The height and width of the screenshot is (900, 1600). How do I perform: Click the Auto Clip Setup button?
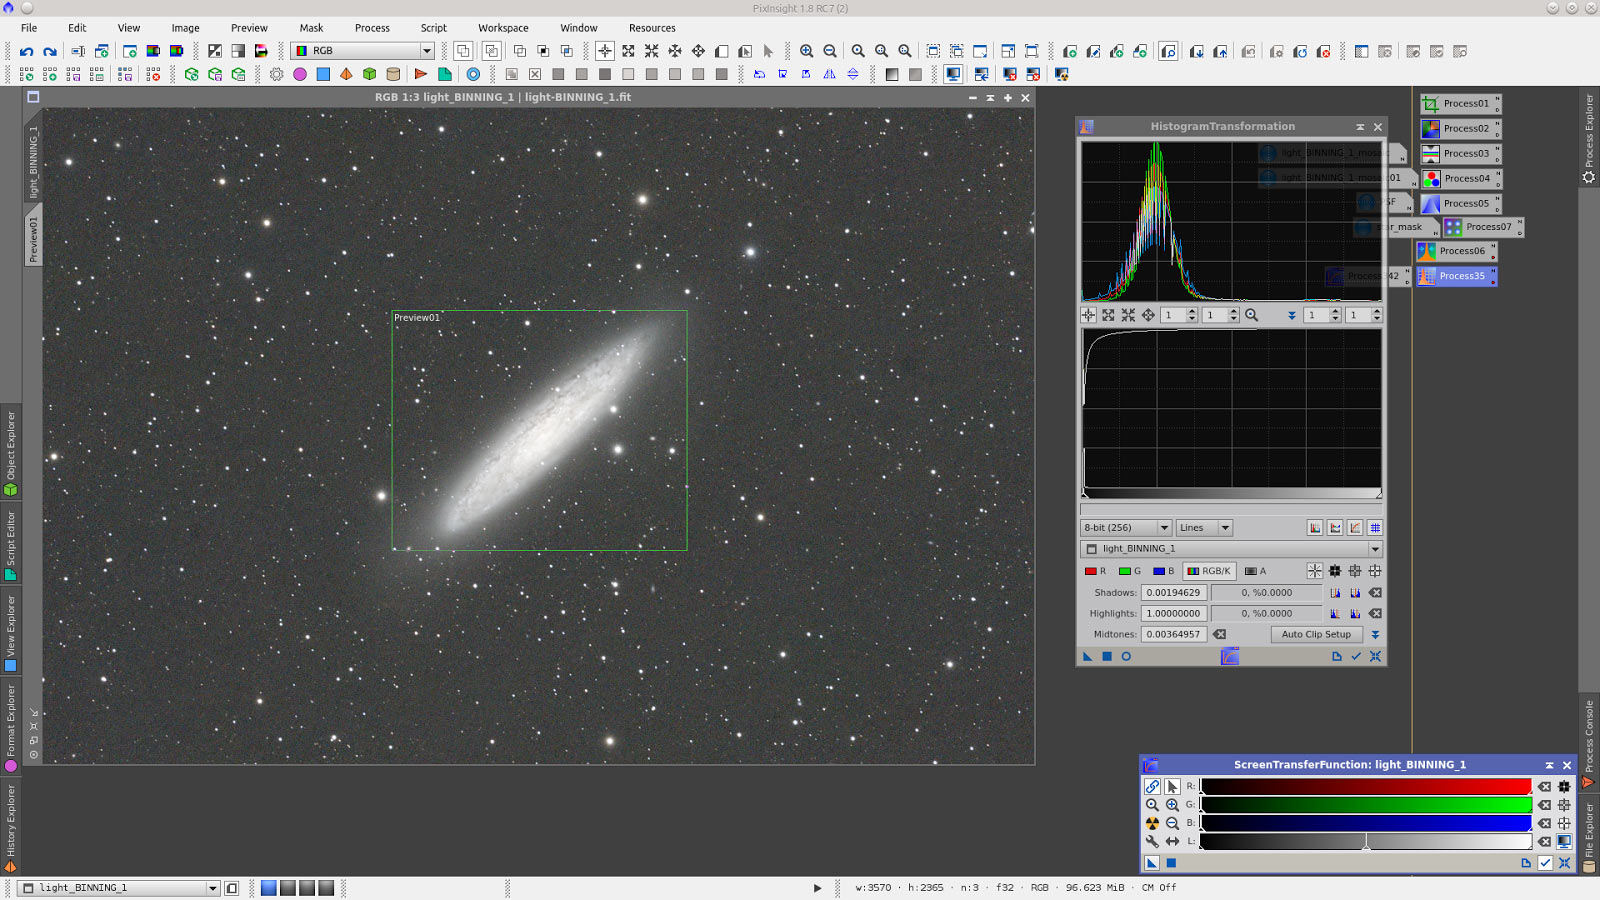point(1316,634)
